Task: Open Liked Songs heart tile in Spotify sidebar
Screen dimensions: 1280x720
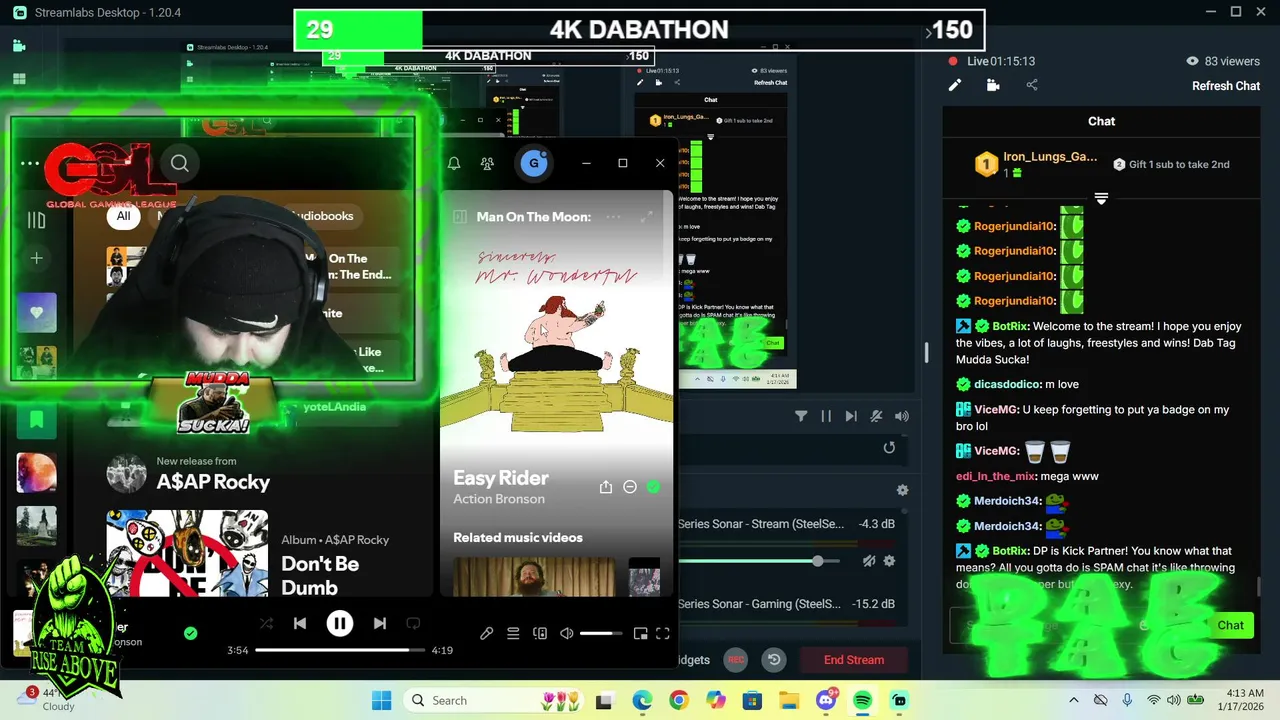Action: [36, 313]
